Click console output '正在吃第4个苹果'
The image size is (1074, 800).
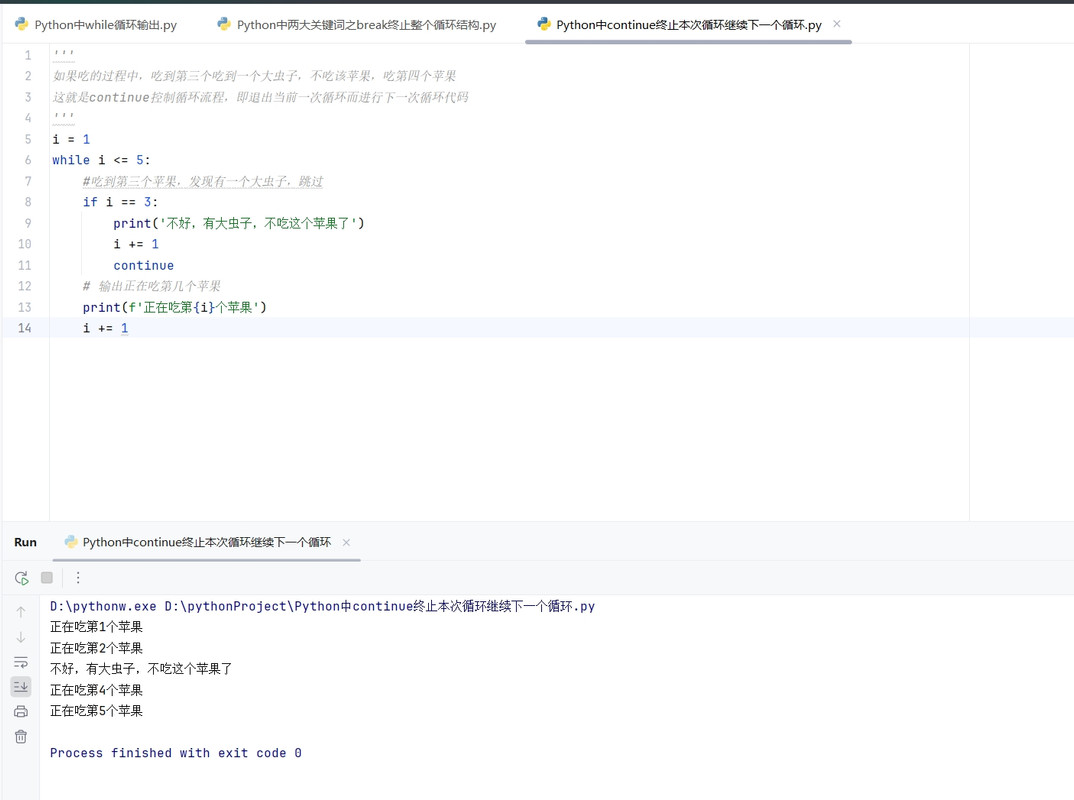[x=96, y=690]
